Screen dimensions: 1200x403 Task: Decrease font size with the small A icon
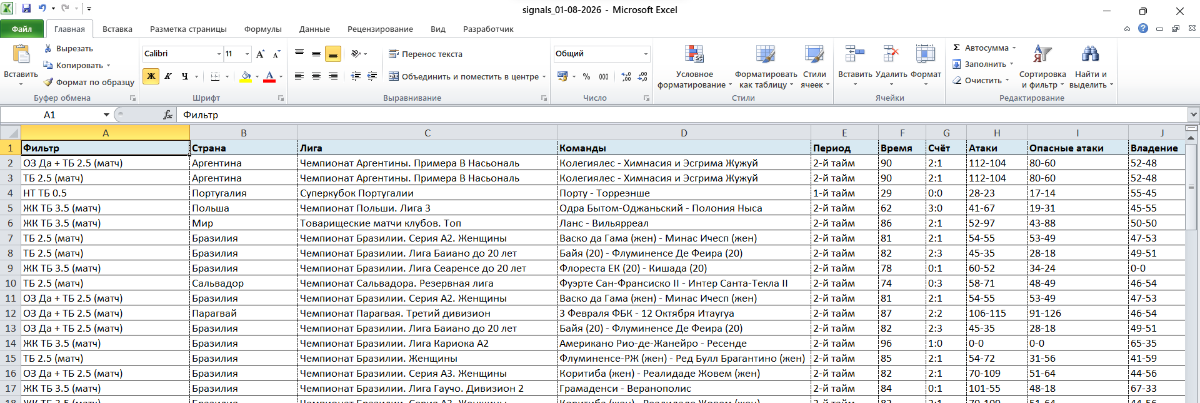276,53
